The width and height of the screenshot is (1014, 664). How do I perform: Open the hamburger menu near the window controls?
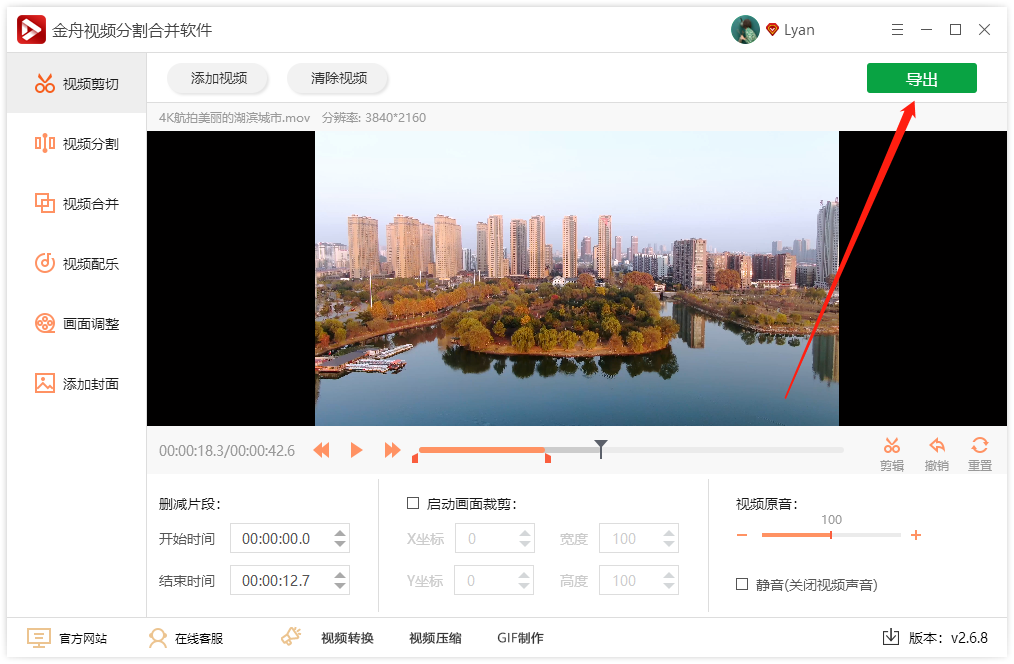pyautogui.click(x=897, y=29)
